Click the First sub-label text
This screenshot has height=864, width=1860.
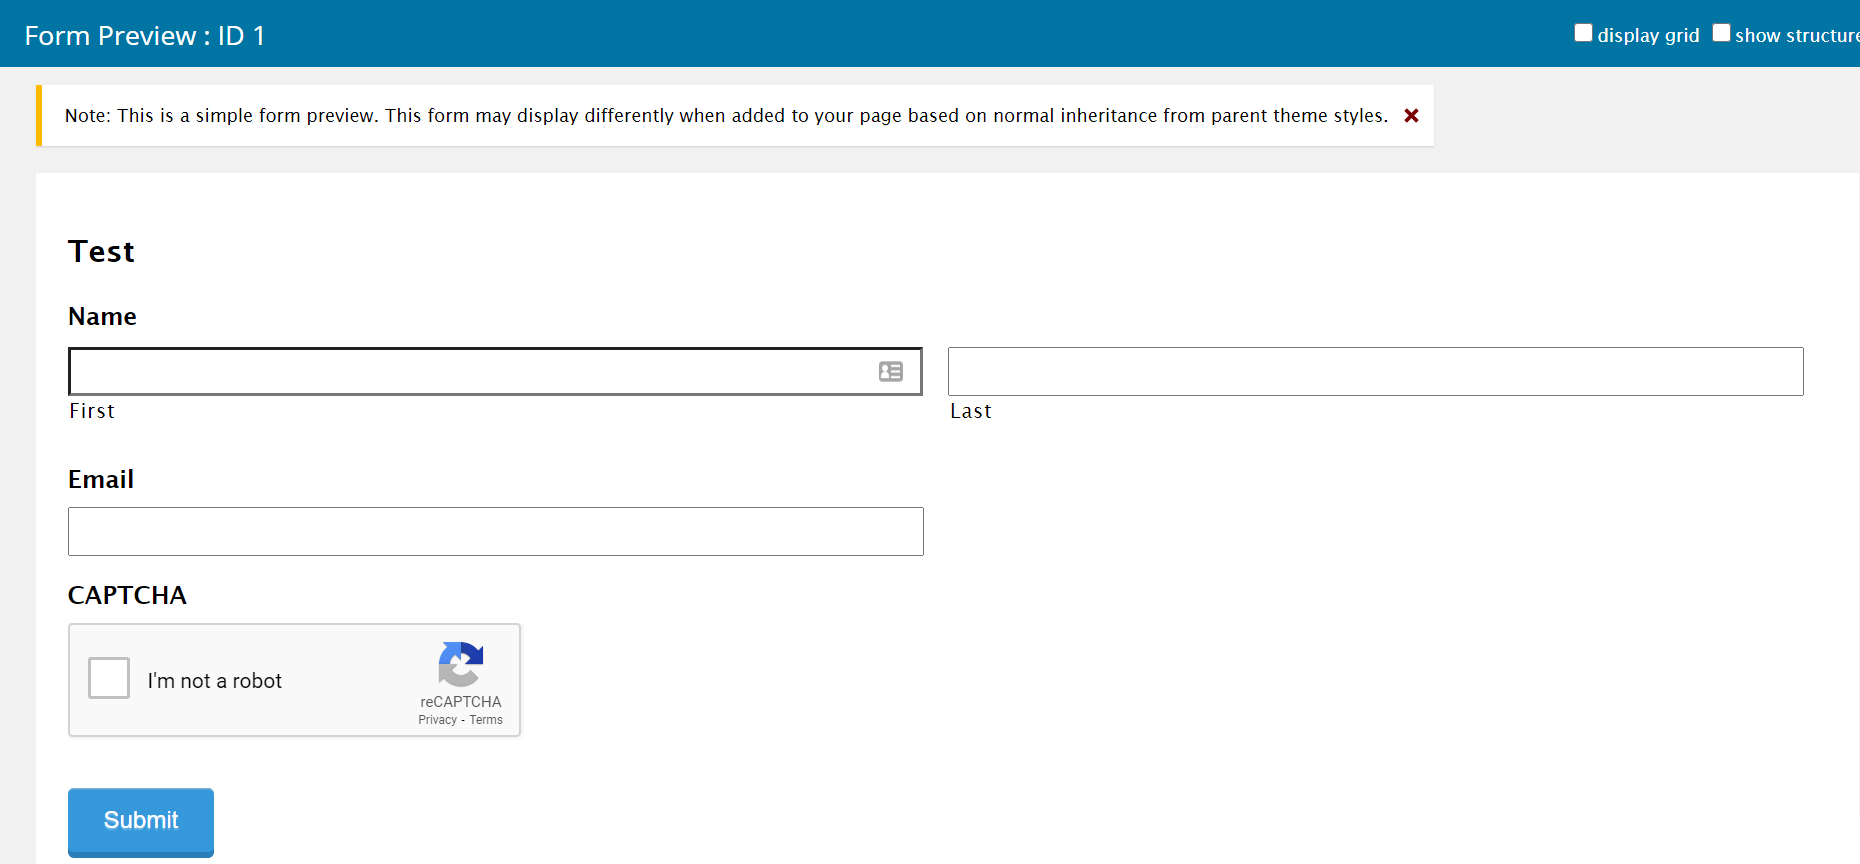92,411
